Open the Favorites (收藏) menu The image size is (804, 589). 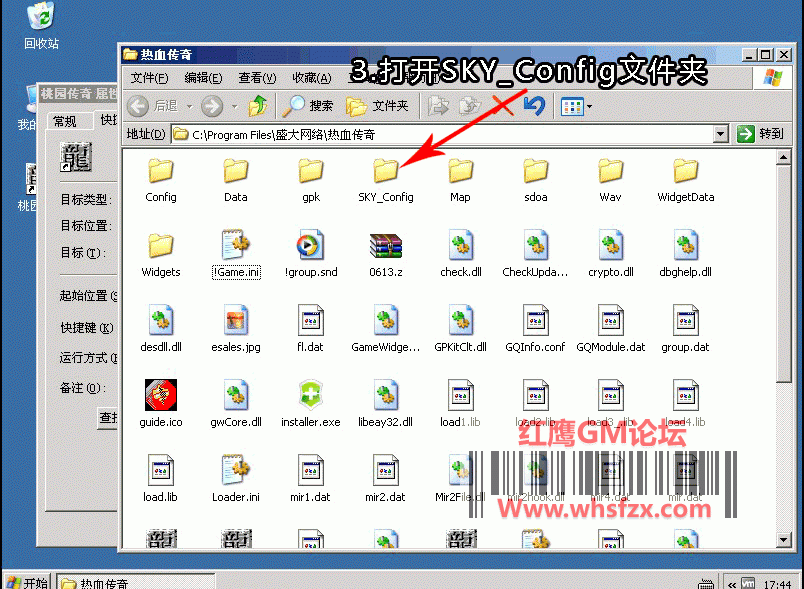pyautogui.click(x=312, y=78)
